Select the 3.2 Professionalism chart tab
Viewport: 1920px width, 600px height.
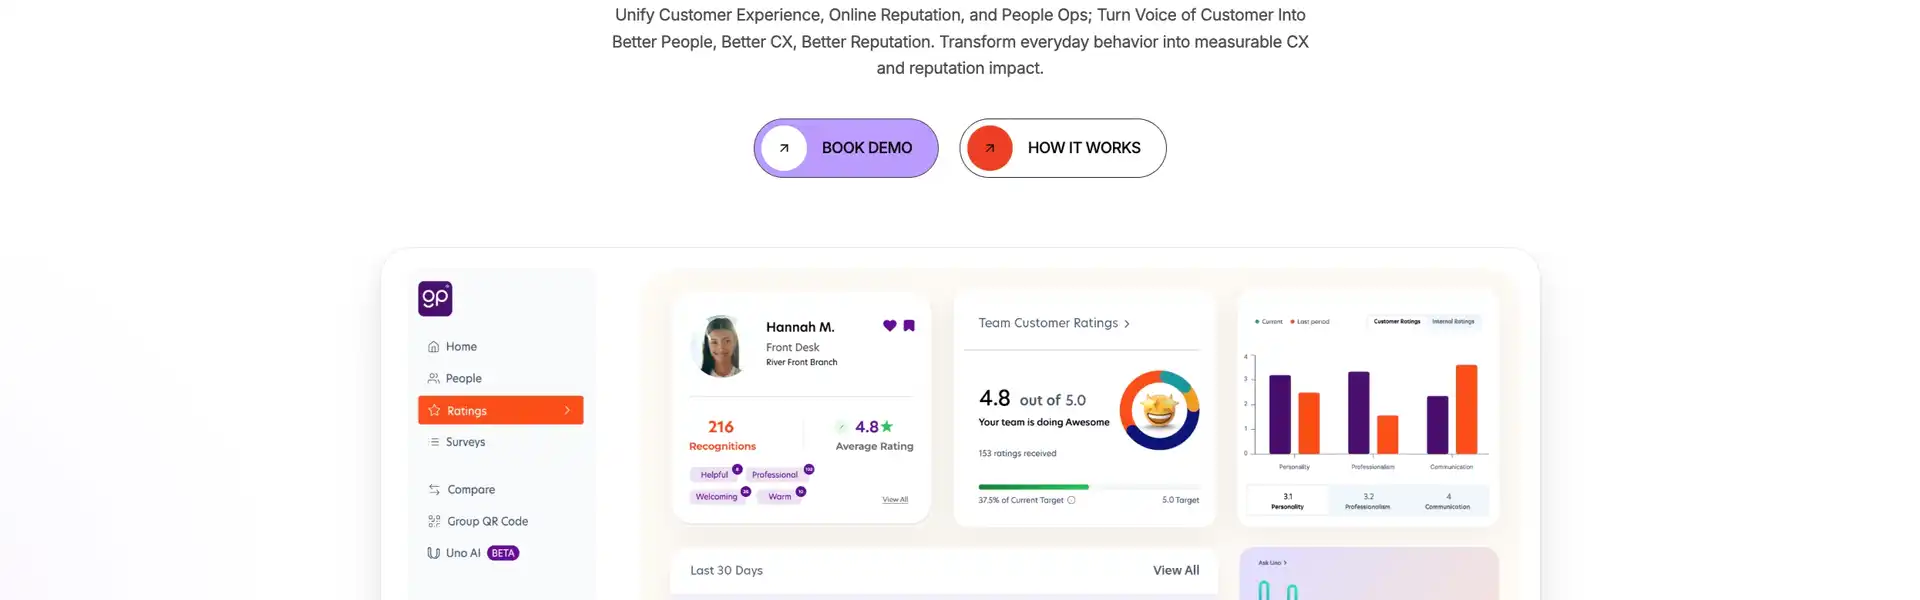[x=1368, y=501]
